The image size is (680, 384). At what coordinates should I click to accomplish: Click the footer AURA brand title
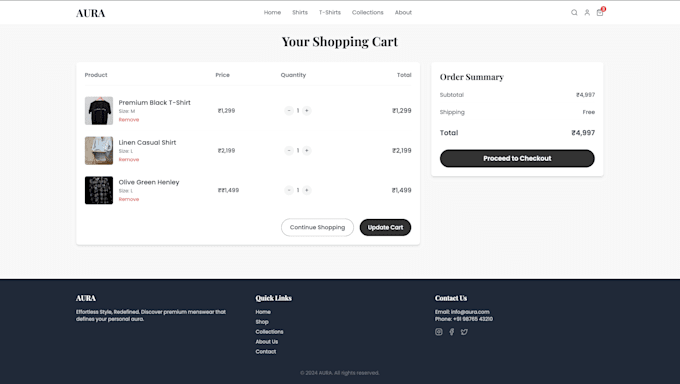coord(86,298)
